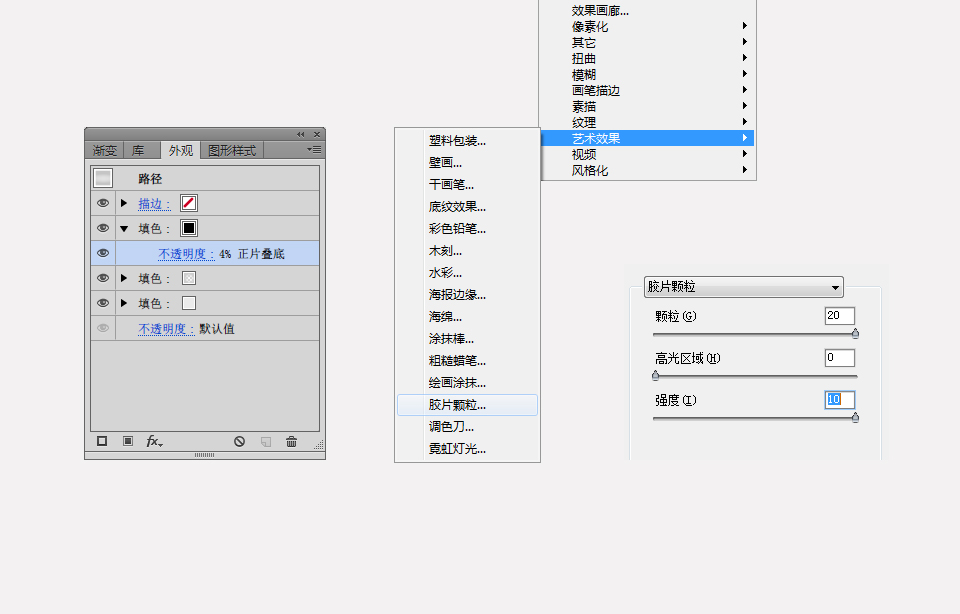Duplicate the selected appearance item

[267, 441]
